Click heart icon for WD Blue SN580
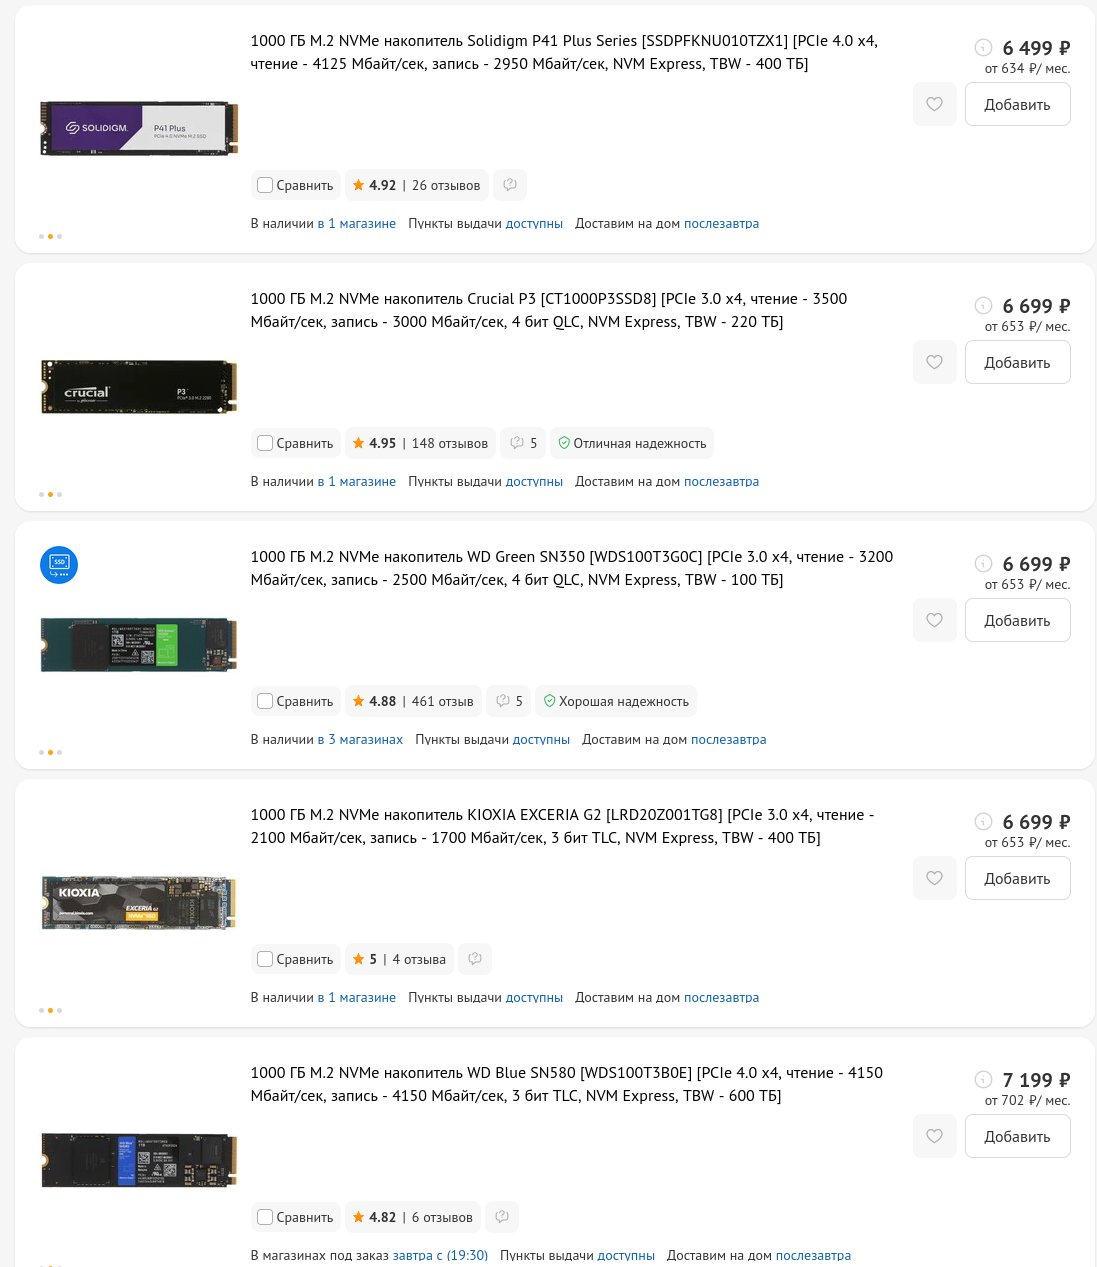The height and width of the screenshot is (1267, 1097). tap(934, 1136)
